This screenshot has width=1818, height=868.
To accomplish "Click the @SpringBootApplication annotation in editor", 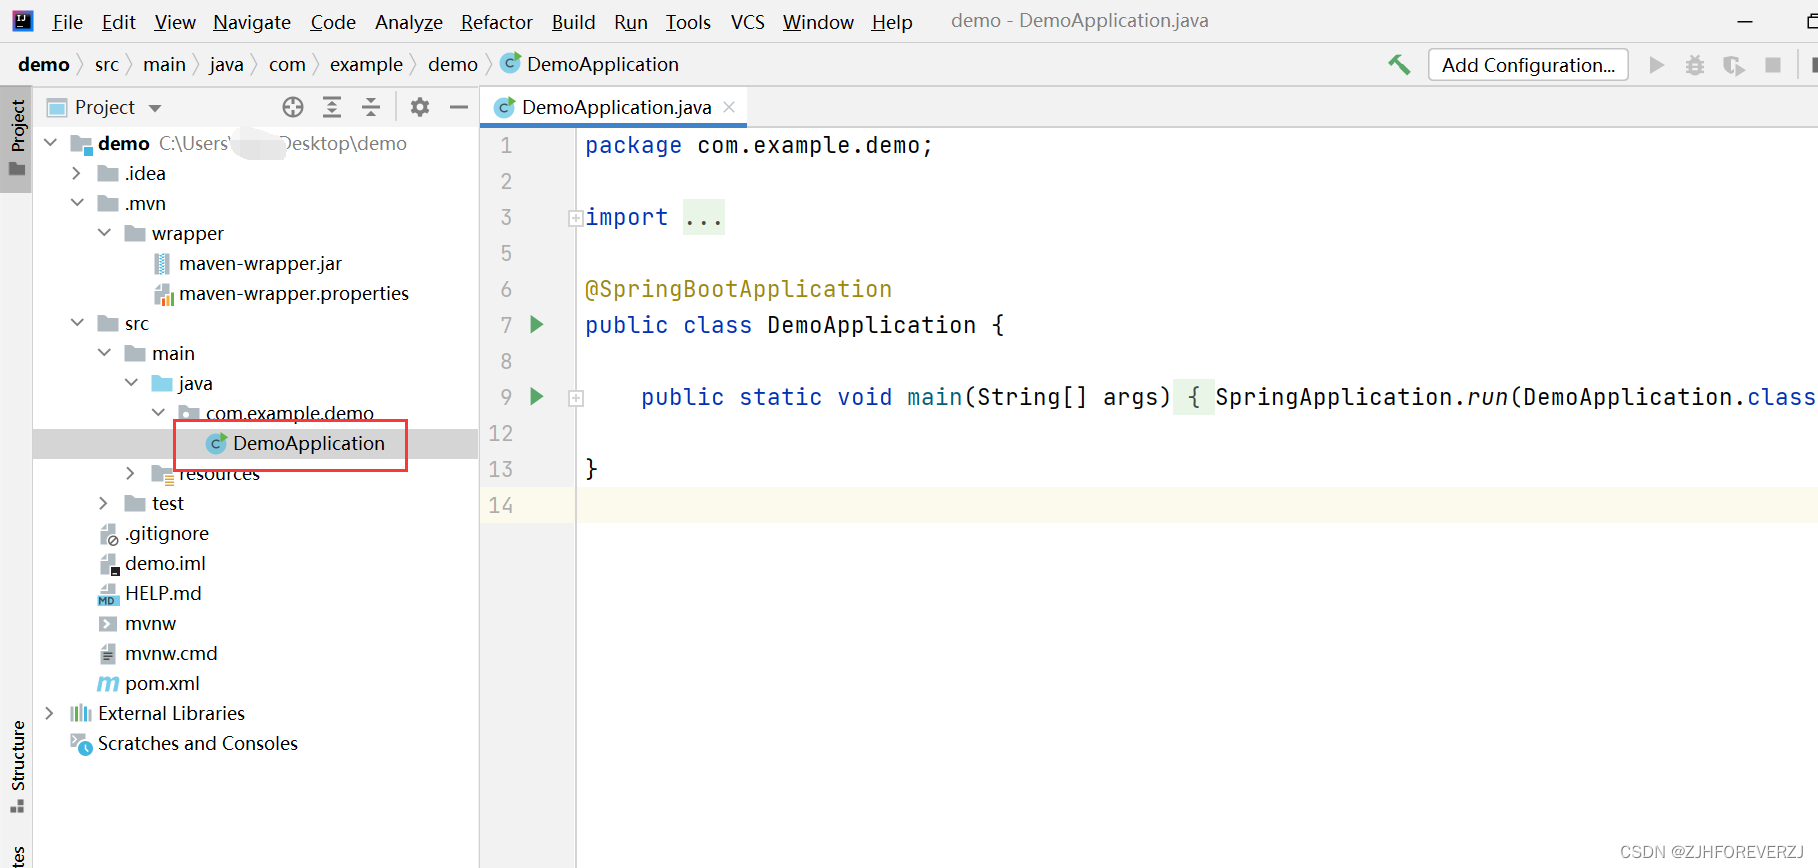I will coord(738,290).
